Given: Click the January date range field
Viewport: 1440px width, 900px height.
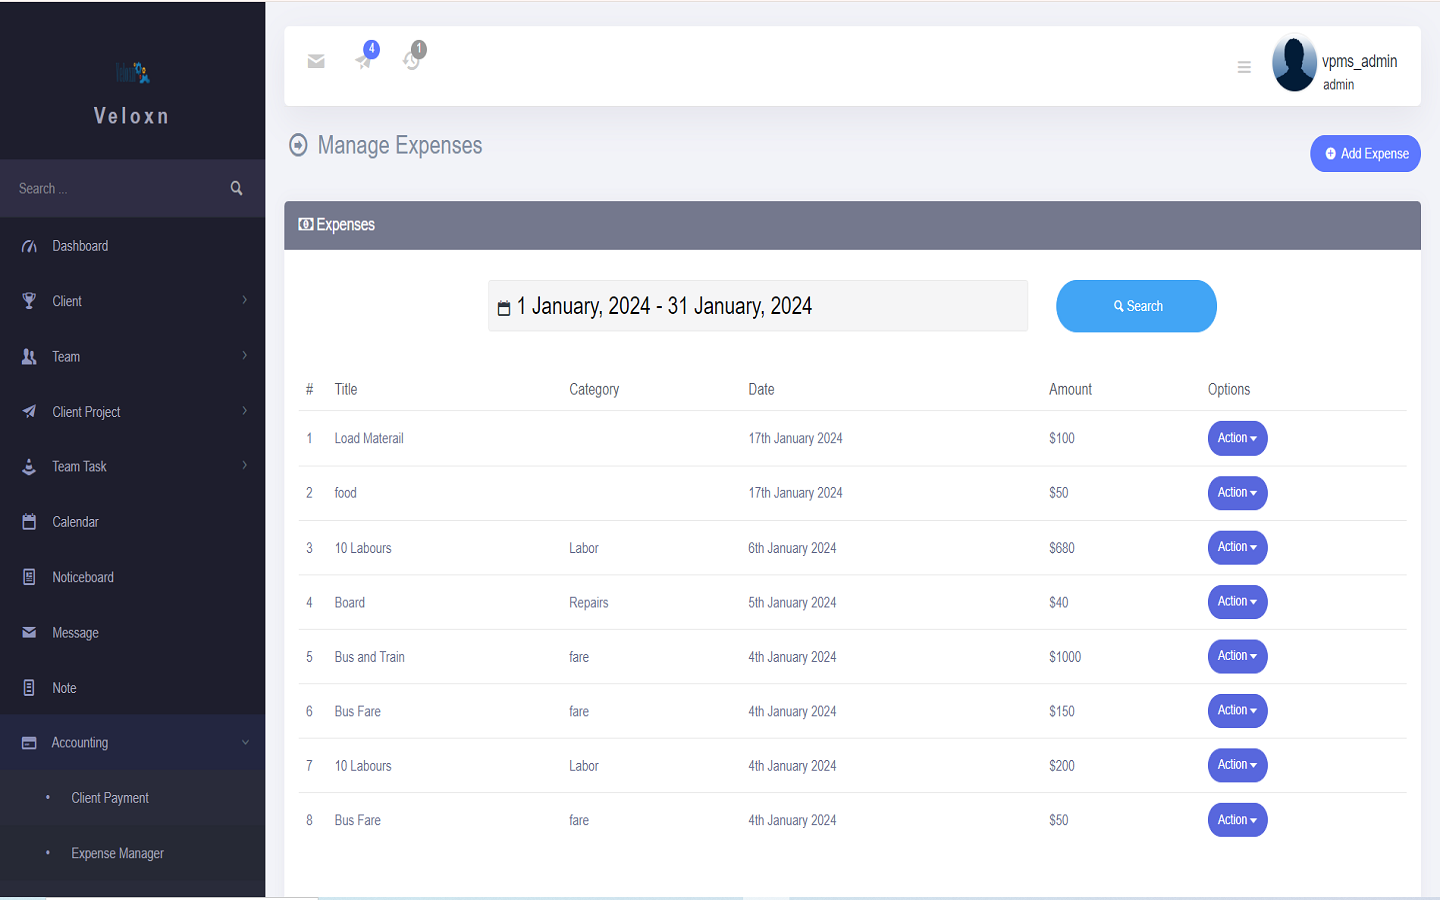Looking at the screenshot, I should click(757, 306).
